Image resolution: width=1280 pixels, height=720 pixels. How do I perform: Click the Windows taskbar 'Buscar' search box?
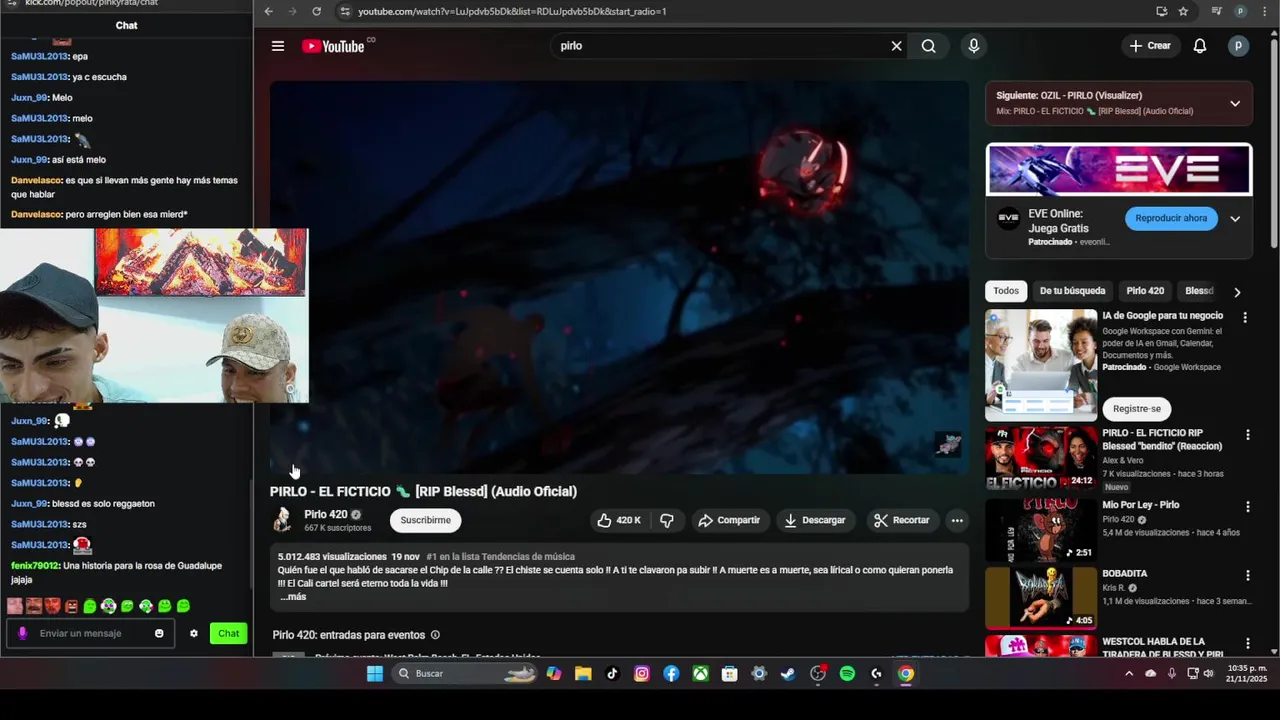click(465, 674)
